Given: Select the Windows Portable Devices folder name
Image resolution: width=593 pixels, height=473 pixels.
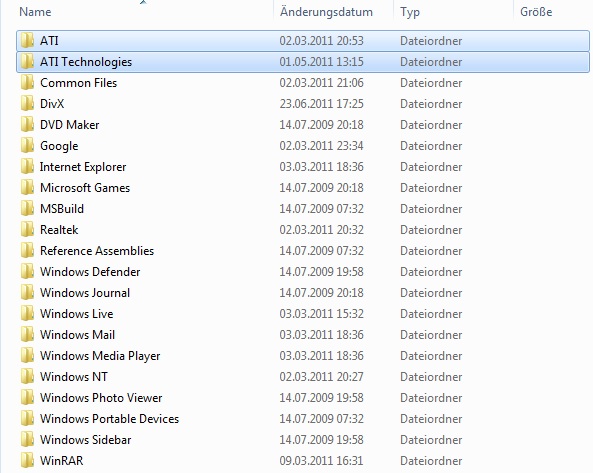Looking at the screenshot, I should coord(110,419).
